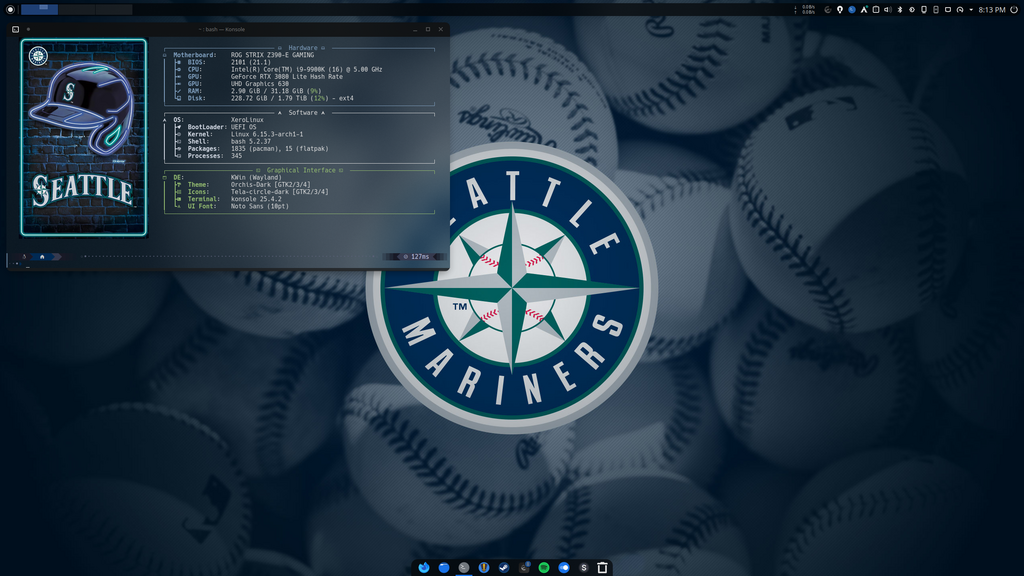Click the Konsole window icon in its title bar
1024x576 pixels.
coord(16,29)
